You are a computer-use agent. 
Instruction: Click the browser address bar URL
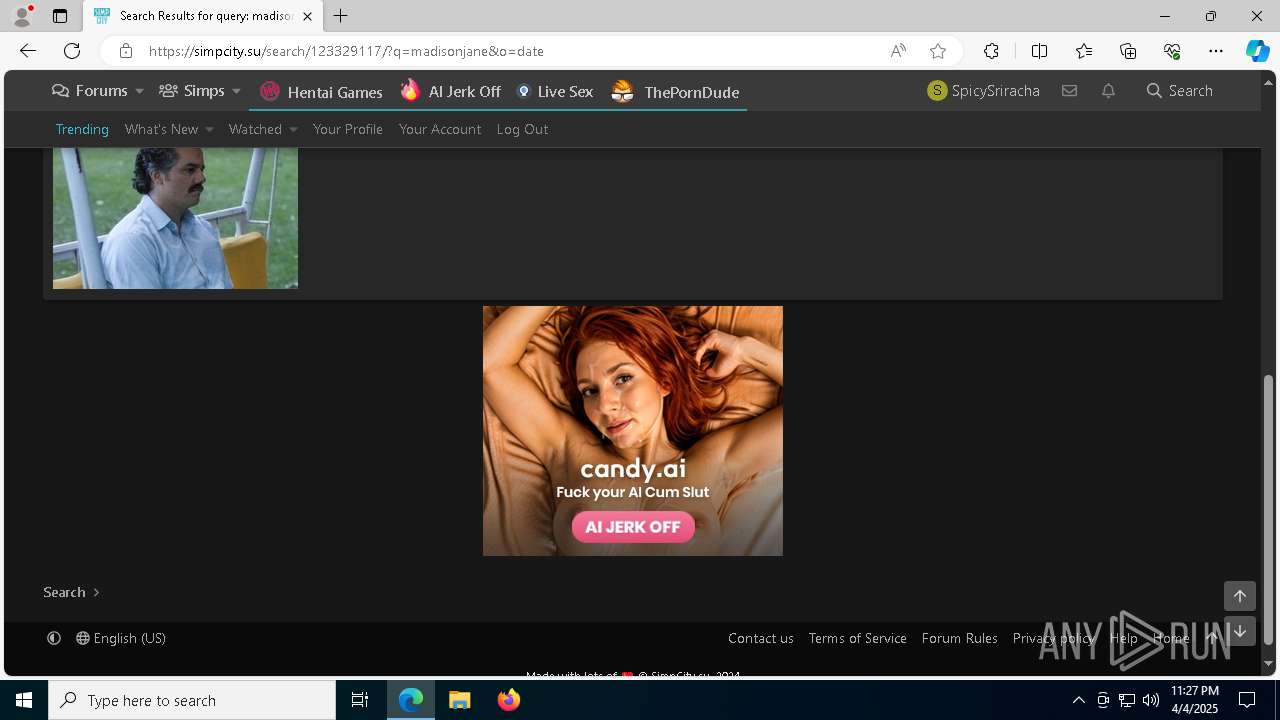(346, 51)
